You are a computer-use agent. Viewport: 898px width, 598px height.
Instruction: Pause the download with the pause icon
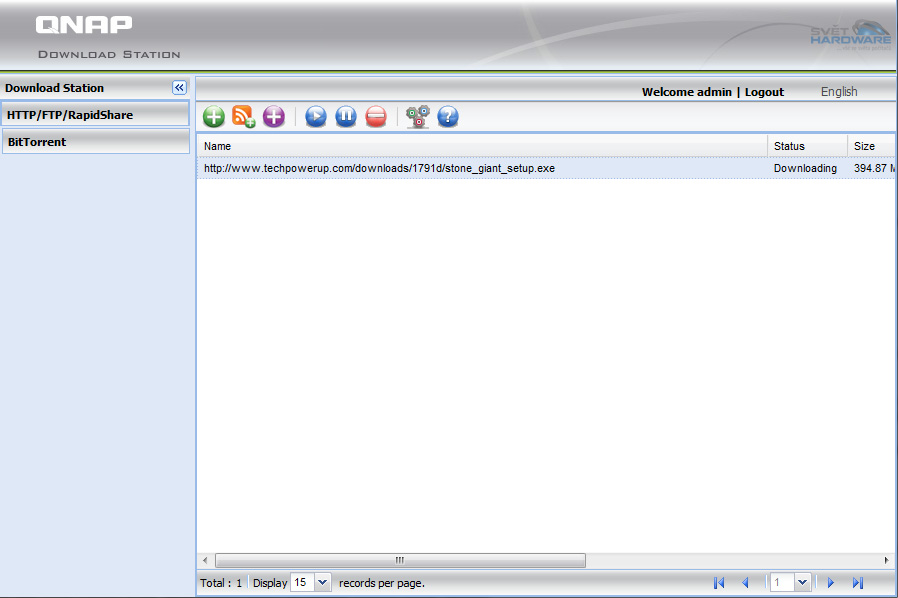[346, 117]
